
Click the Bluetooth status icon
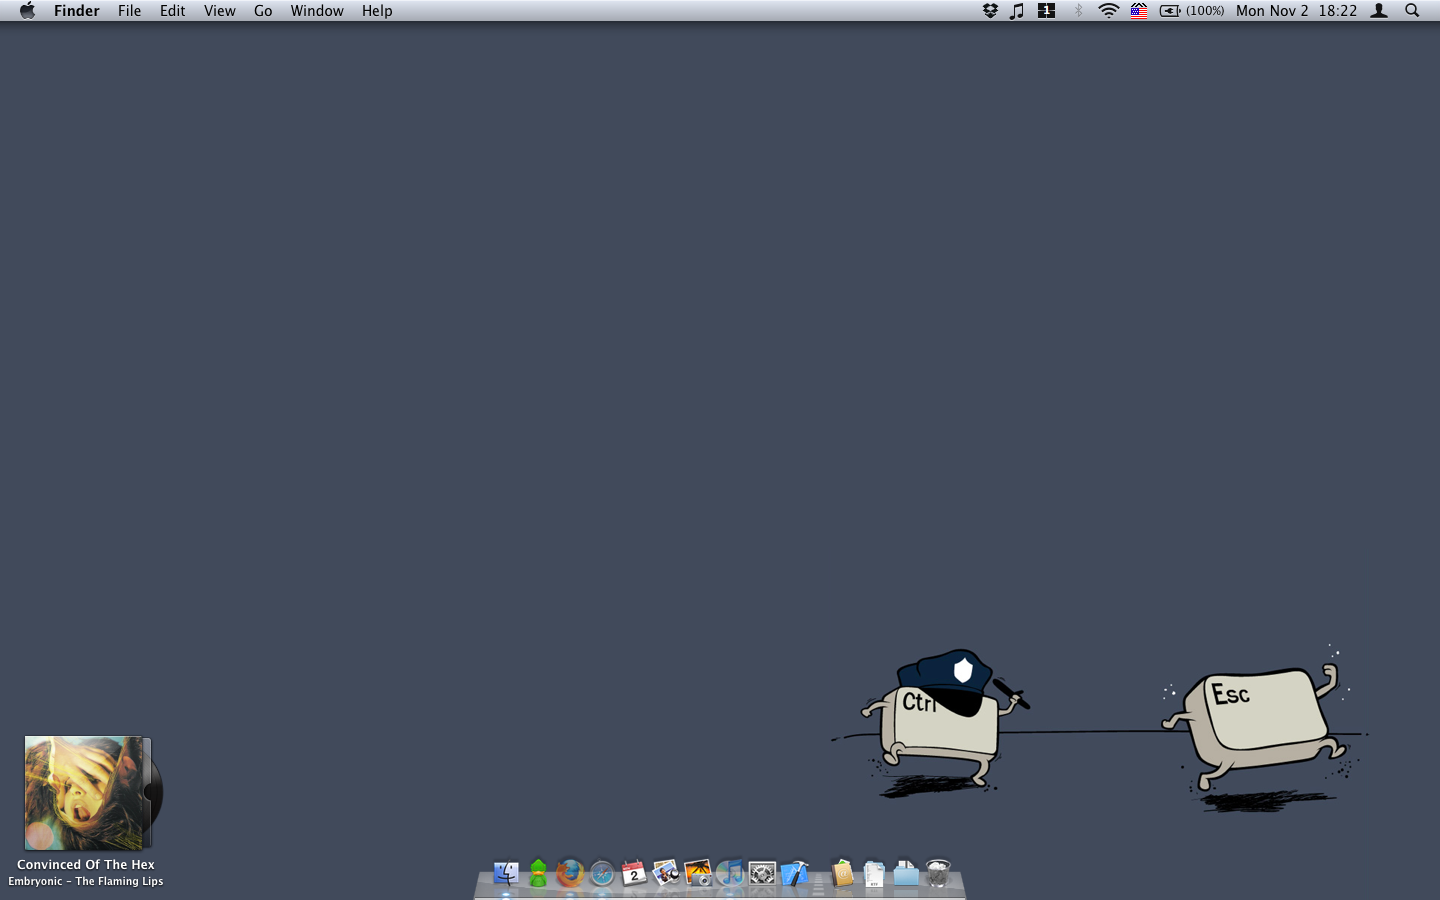click(1078, 11)
